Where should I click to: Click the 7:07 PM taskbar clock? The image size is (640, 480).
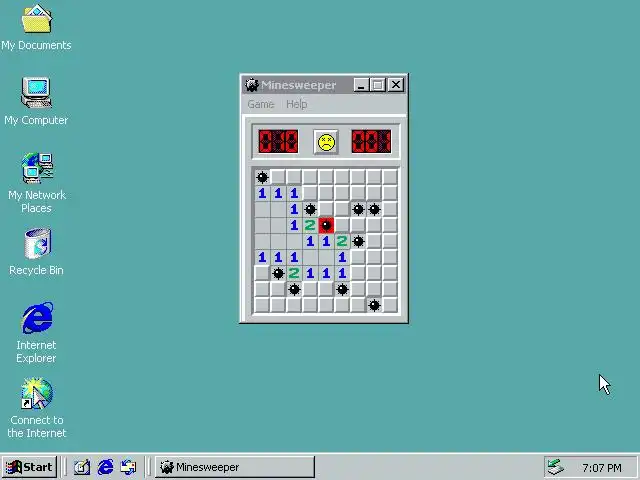click(602, 467)
